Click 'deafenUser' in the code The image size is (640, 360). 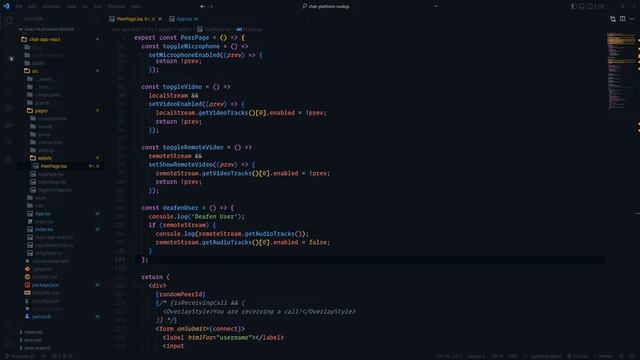180,208
